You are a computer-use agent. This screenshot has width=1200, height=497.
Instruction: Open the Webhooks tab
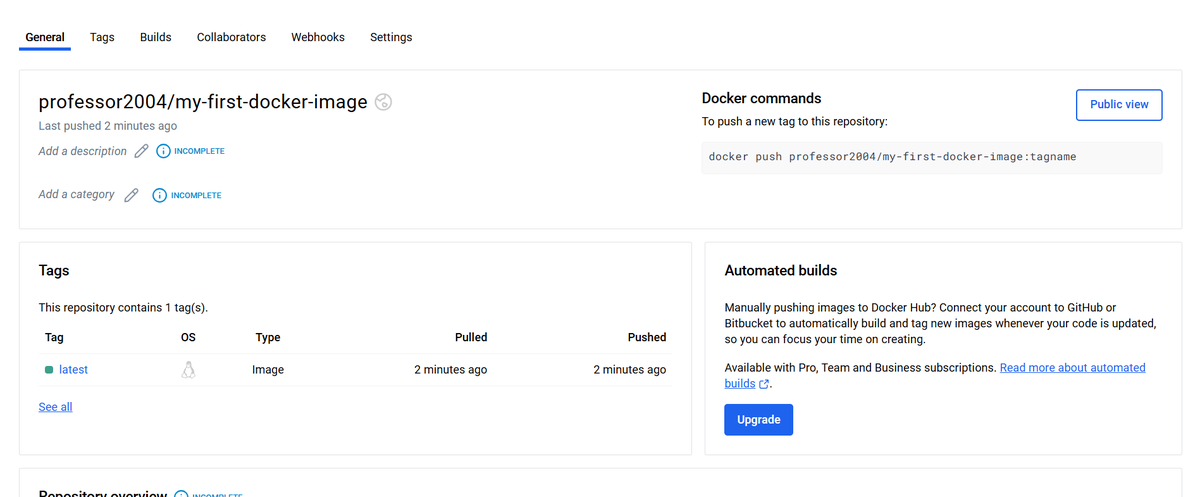click(318, 37)
